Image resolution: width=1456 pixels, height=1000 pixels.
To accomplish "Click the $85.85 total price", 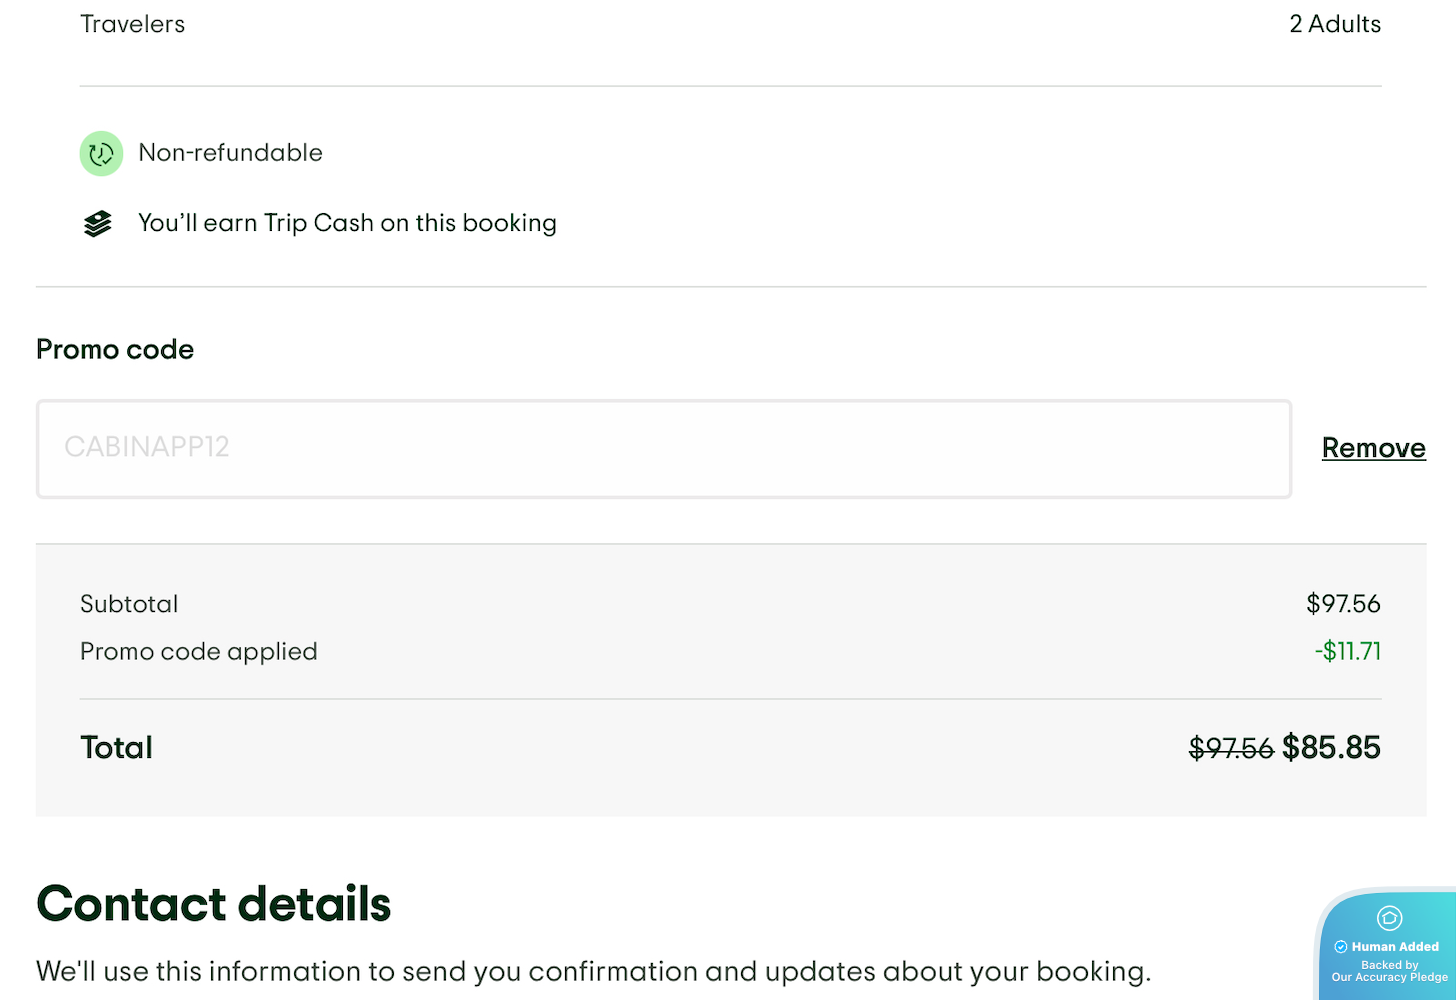I will pyautogui.click(x=1331, y=748).
